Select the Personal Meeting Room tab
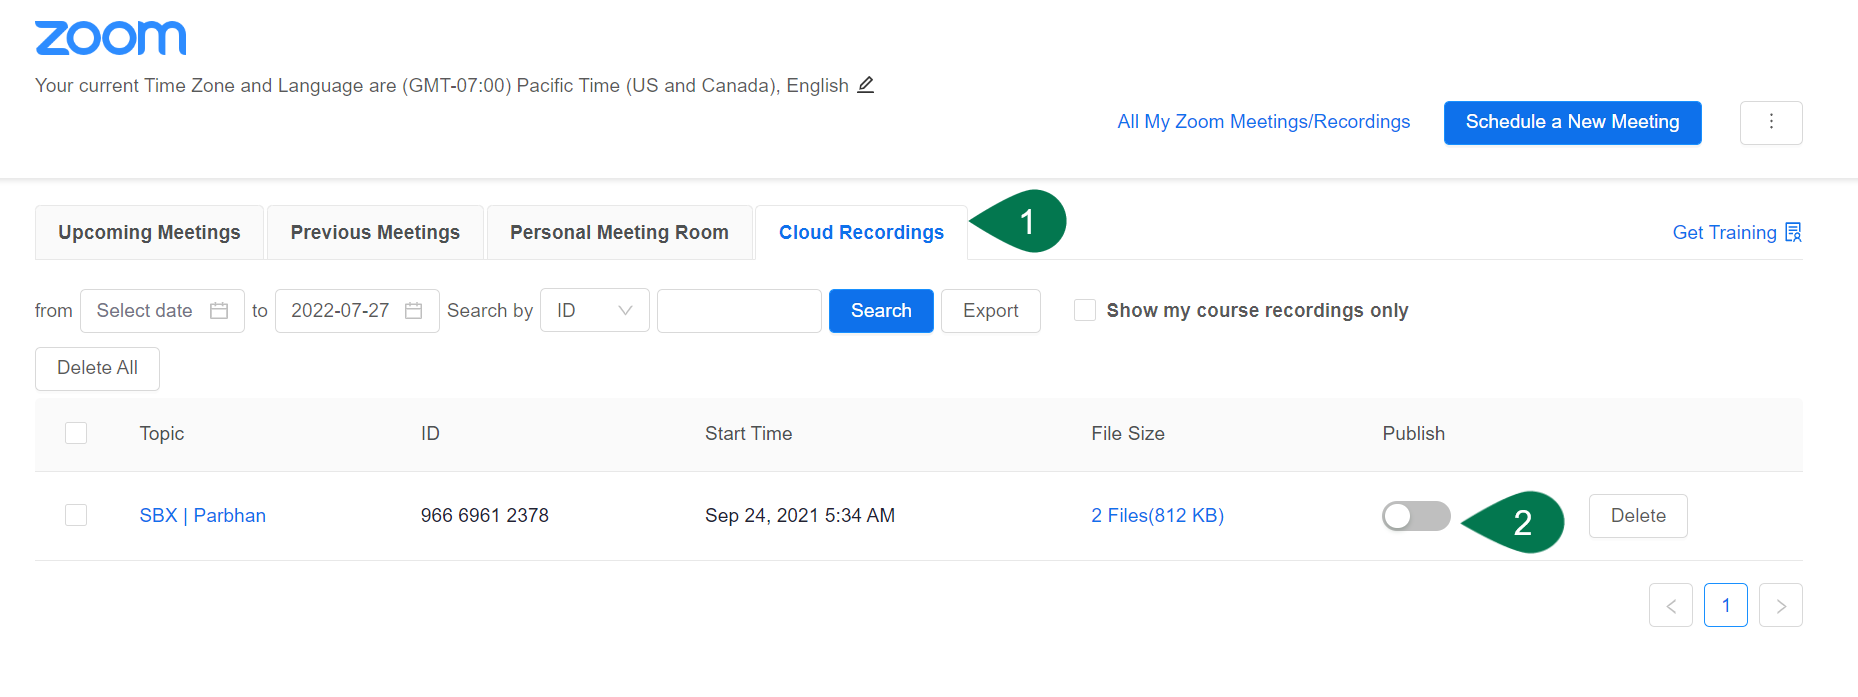Image resolution: width=1858 pixels, height=697 pixels. pyautogui.click(x=619, y=232)
